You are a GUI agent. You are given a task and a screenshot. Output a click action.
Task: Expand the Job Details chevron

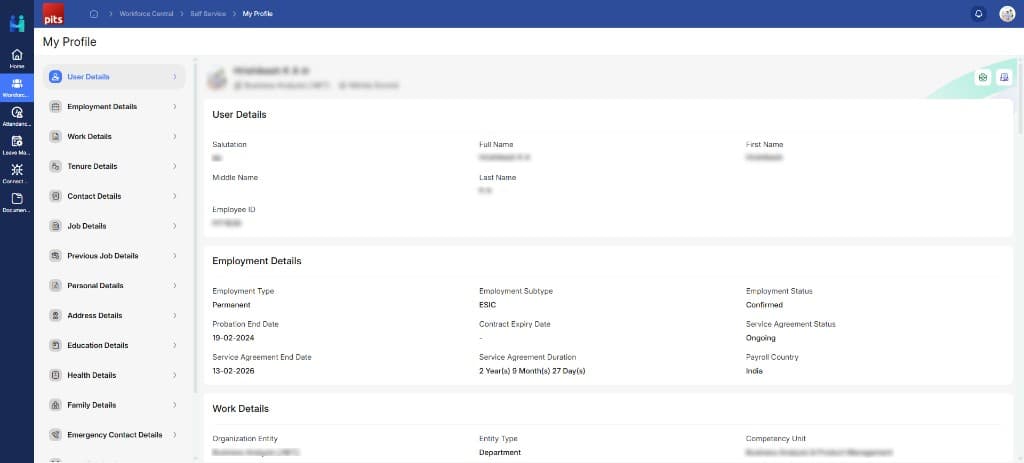[x=174, y=226]
